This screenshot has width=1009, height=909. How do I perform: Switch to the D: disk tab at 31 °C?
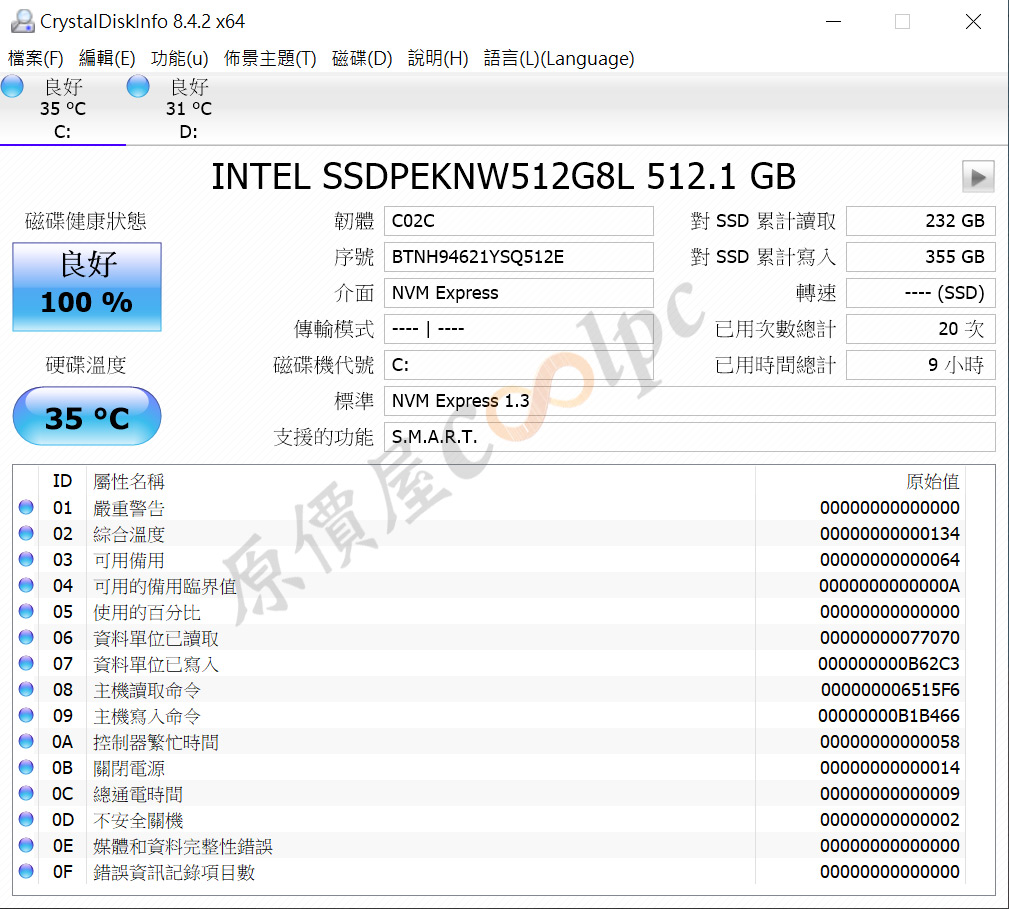(x=189, y=109)
